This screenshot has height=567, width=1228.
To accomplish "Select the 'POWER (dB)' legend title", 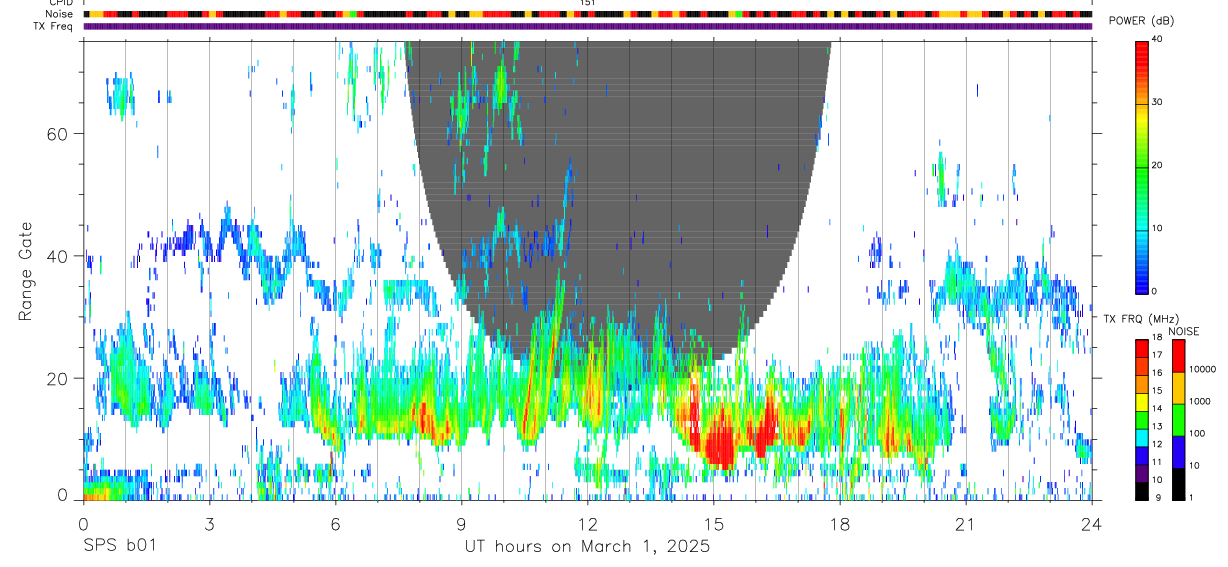I will 1141,21.
